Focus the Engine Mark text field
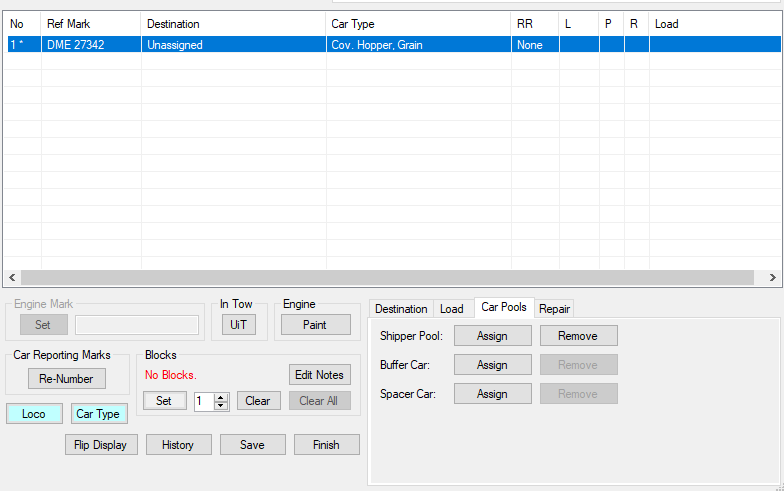784x491 pixels. click(x=136, y=325)
